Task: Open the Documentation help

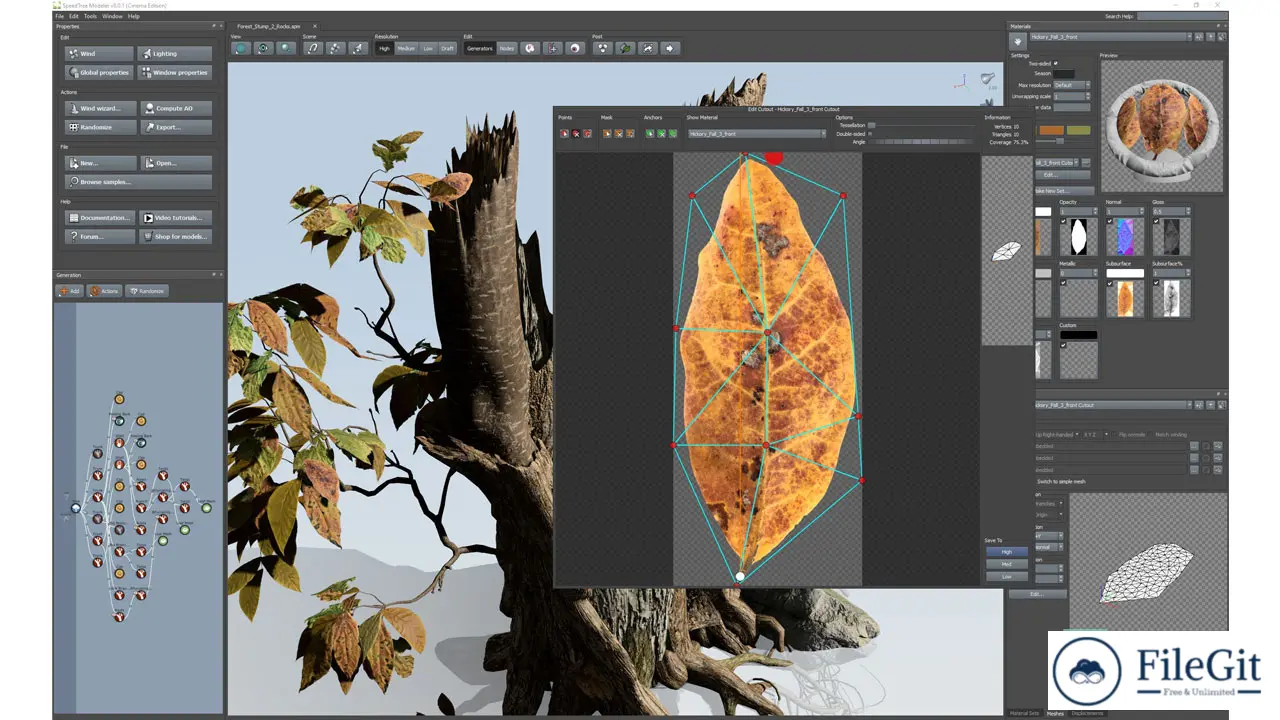Action: click(99, 218)
